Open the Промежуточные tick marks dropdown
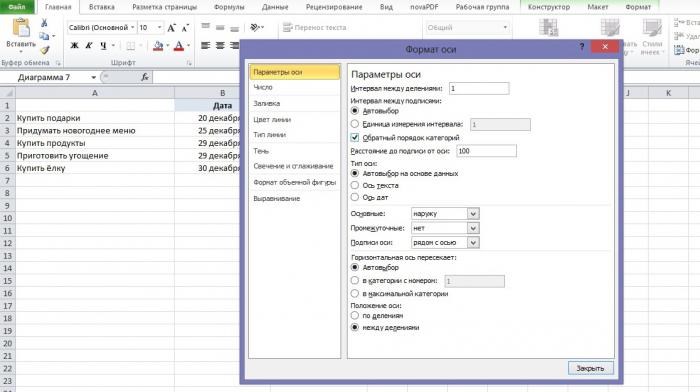This screenshot has height=392, width=700. [473, 228]
